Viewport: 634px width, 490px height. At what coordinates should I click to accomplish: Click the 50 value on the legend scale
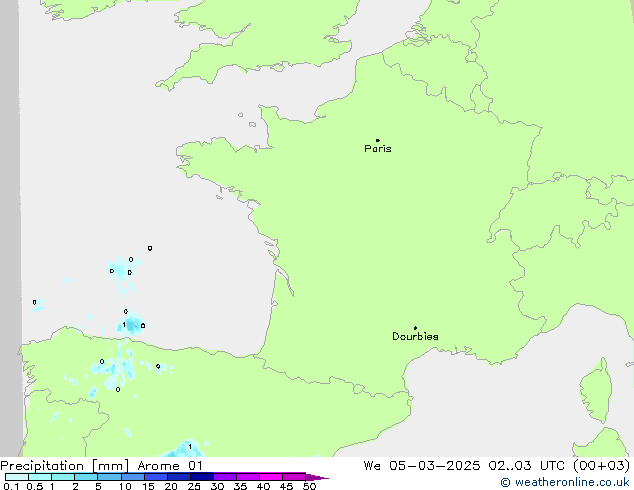(x=310, y=486)
